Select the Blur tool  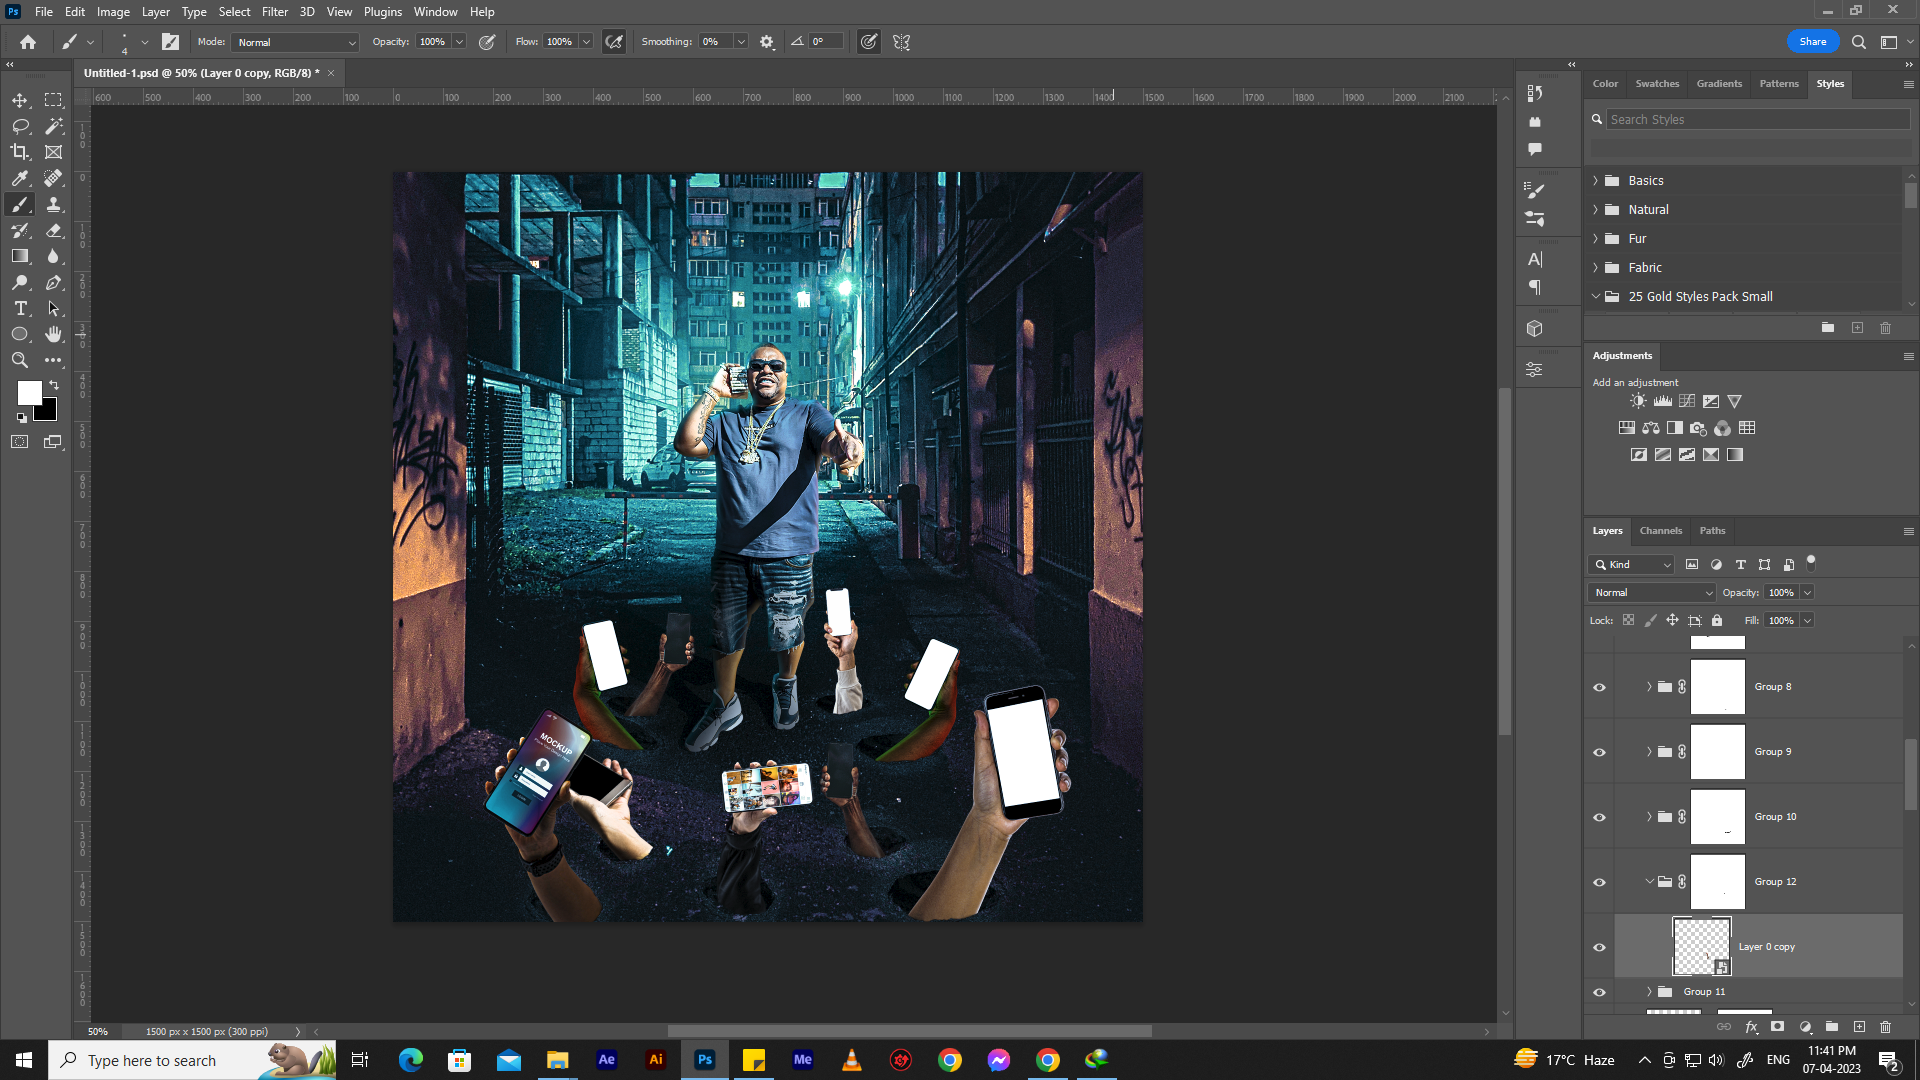pos(54,256)
